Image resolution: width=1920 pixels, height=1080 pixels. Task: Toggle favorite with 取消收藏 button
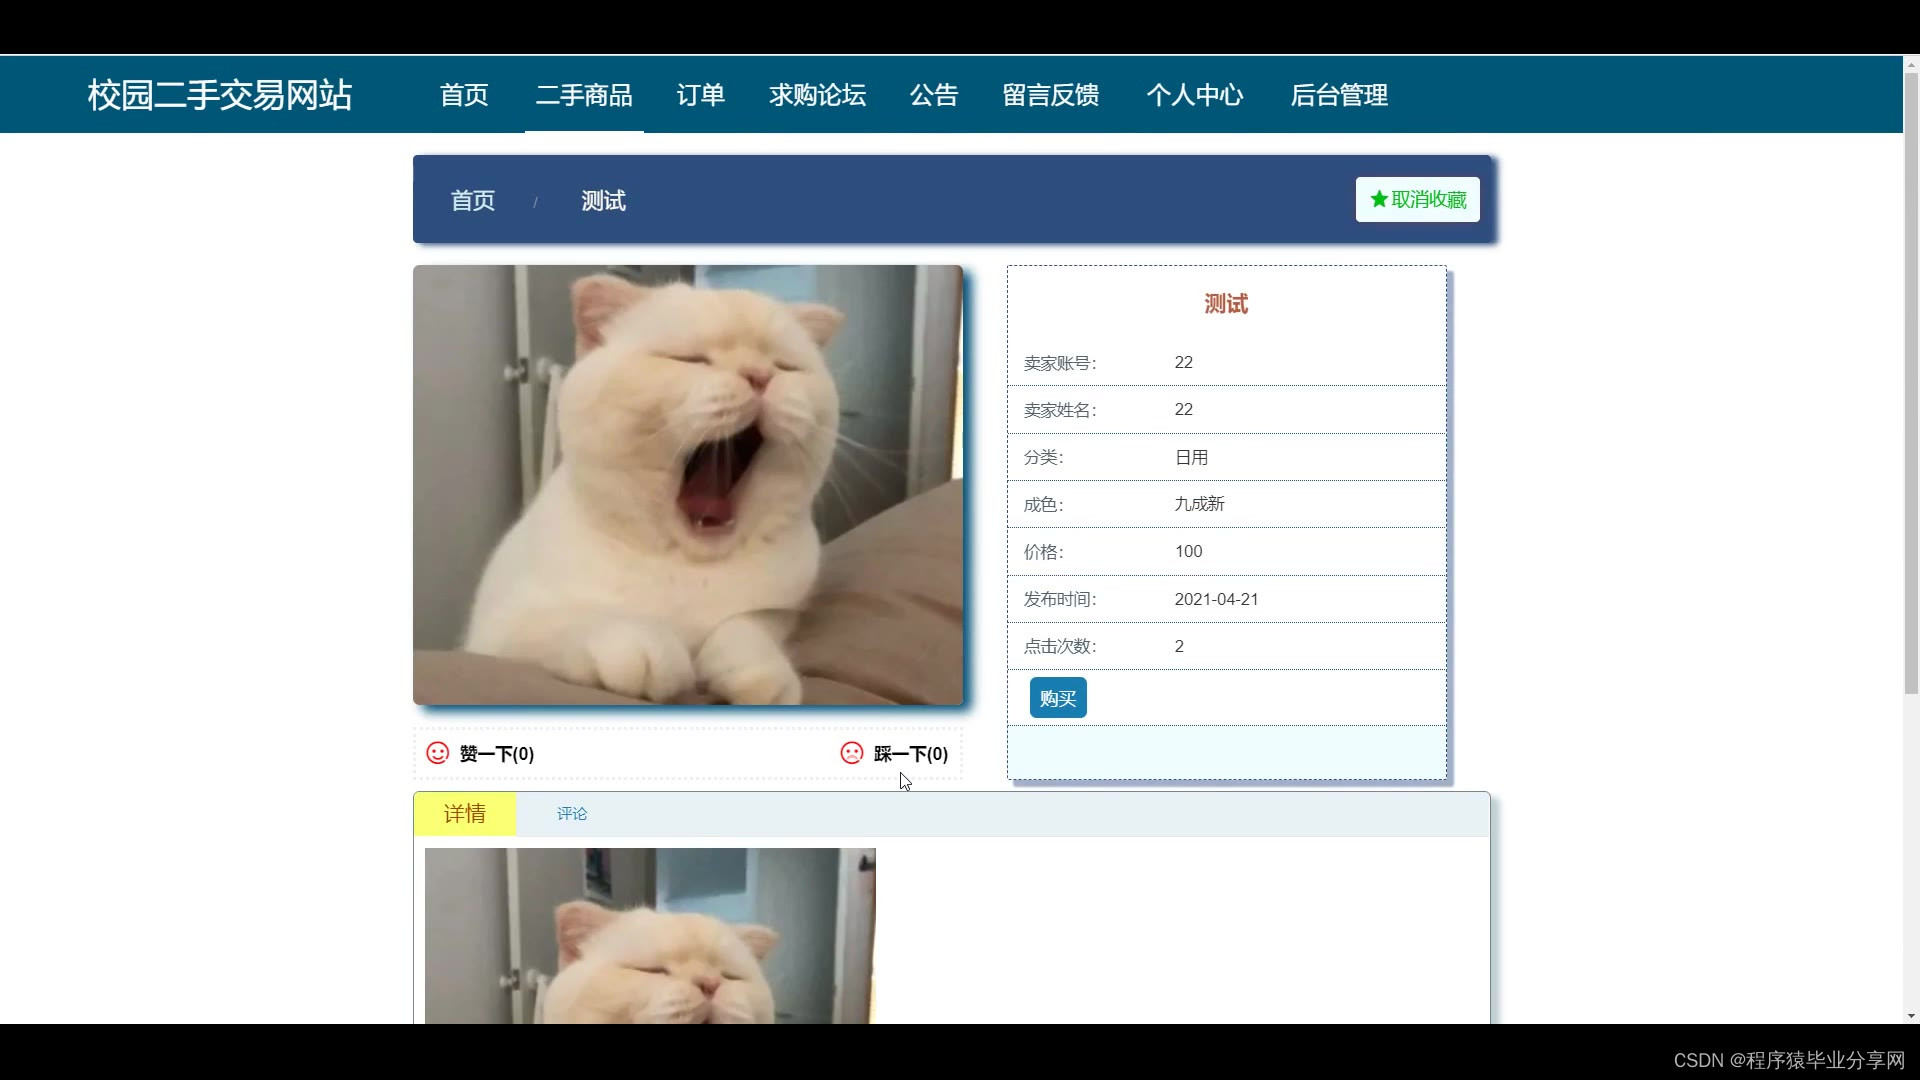tap(1417, 200)
